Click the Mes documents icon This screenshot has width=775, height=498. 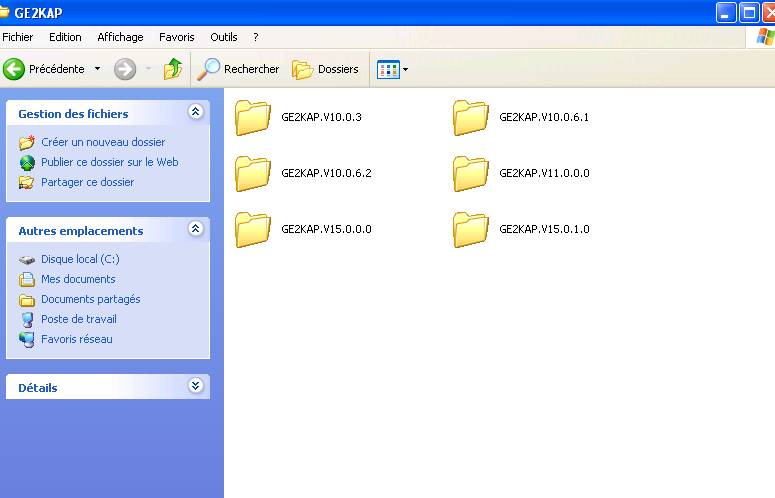27,280
